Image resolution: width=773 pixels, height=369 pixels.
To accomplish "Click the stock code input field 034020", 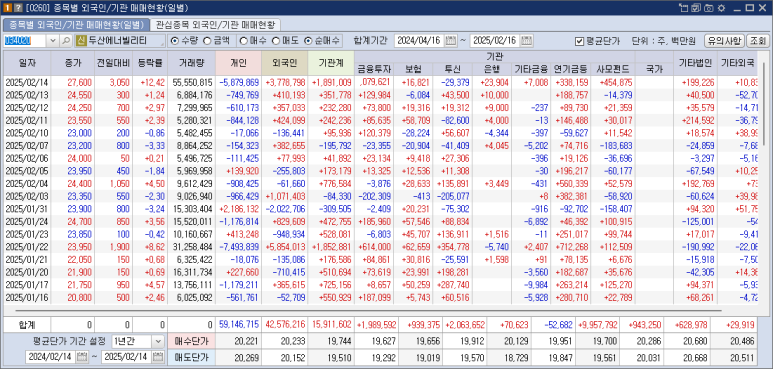I will [x=25, y=41].
